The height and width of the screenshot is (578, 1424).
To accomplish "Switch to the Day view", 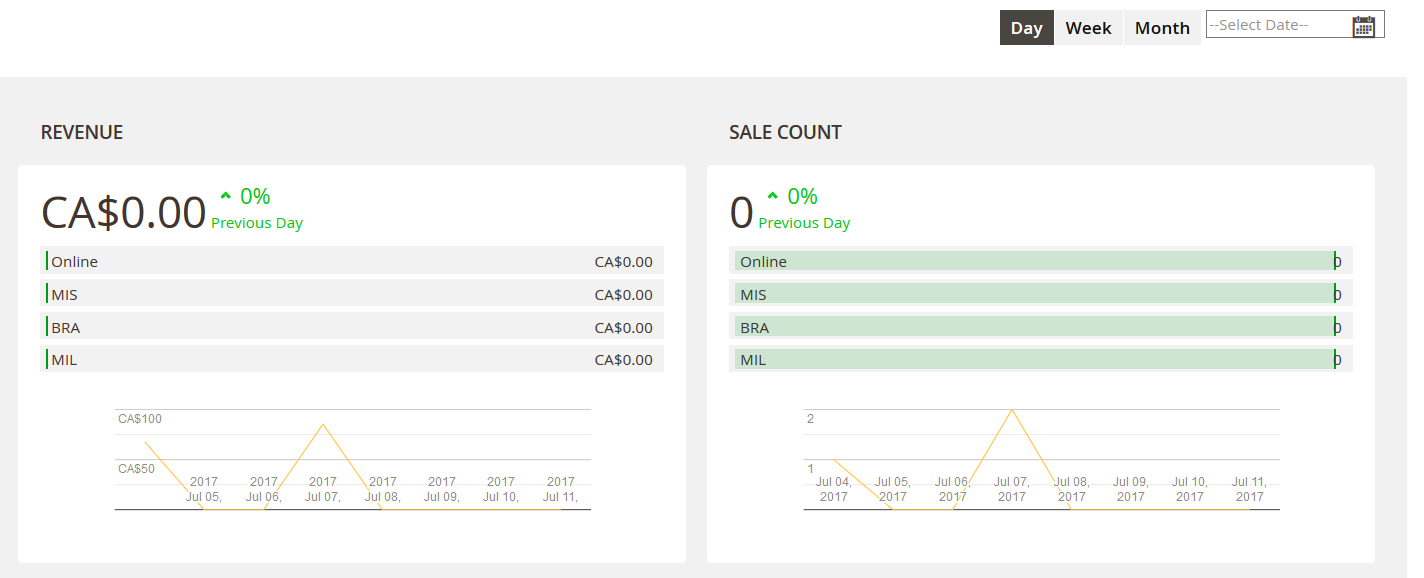I will (1026, 28).
